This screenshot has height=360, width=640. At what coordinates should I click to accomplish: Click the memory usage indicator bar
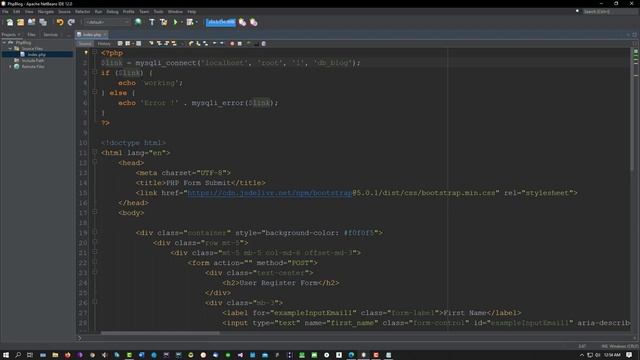pyautogui.click(x=220, y=22)
